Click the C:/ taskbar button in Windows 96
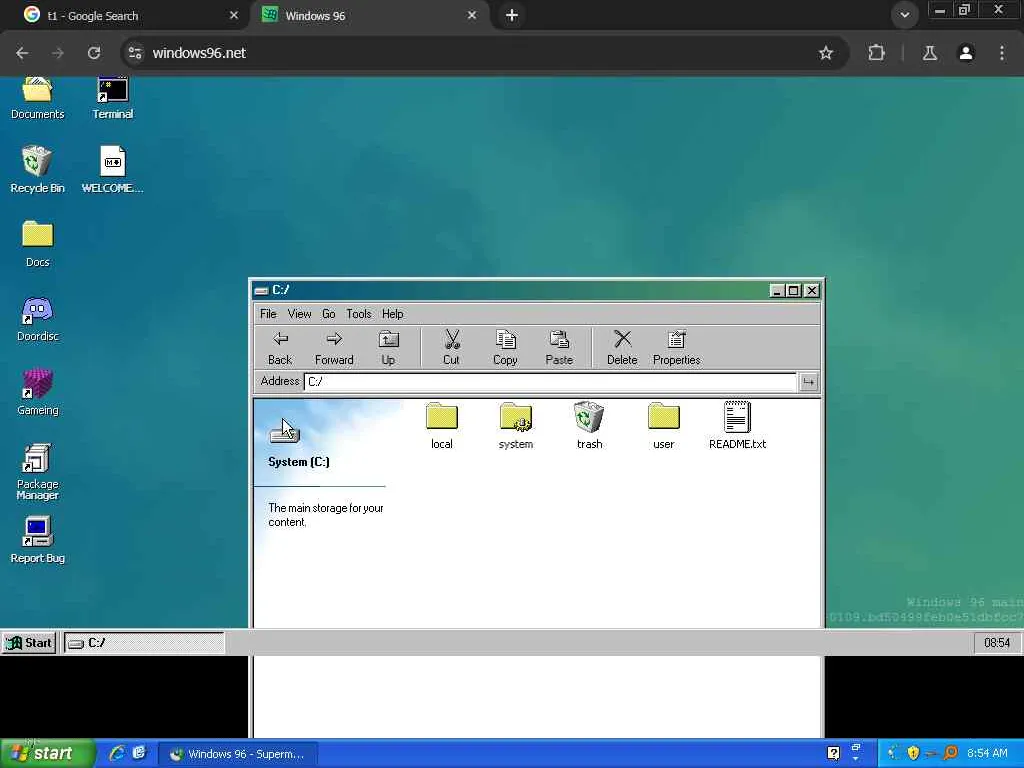 pyautogui.click(x=144, y=643)
